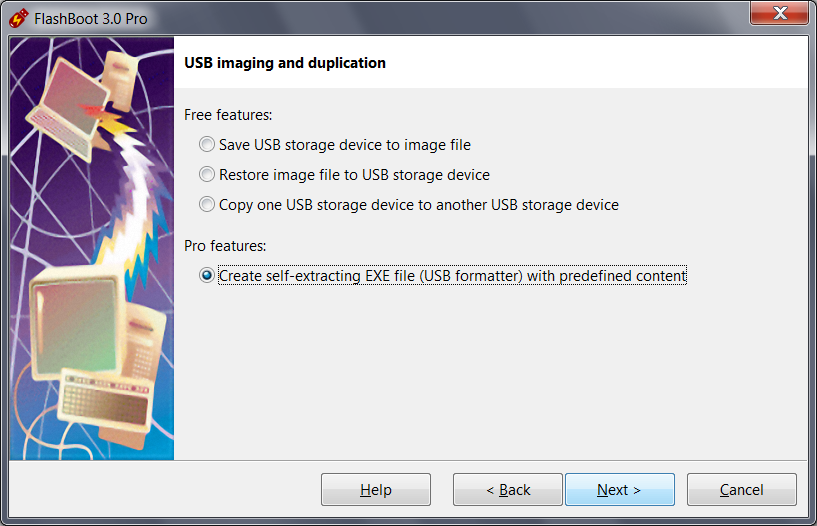Proceed with the Next button
This screenshot has height=526, width=817.
[620, 490]
